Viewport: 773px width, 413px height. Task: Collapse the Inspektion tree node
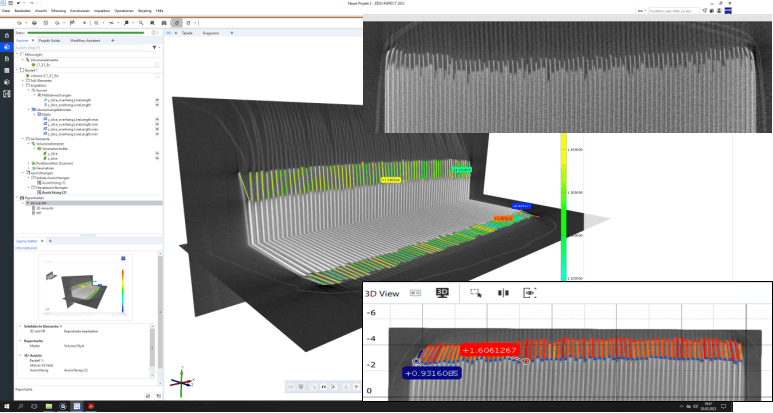pos(23,85)
